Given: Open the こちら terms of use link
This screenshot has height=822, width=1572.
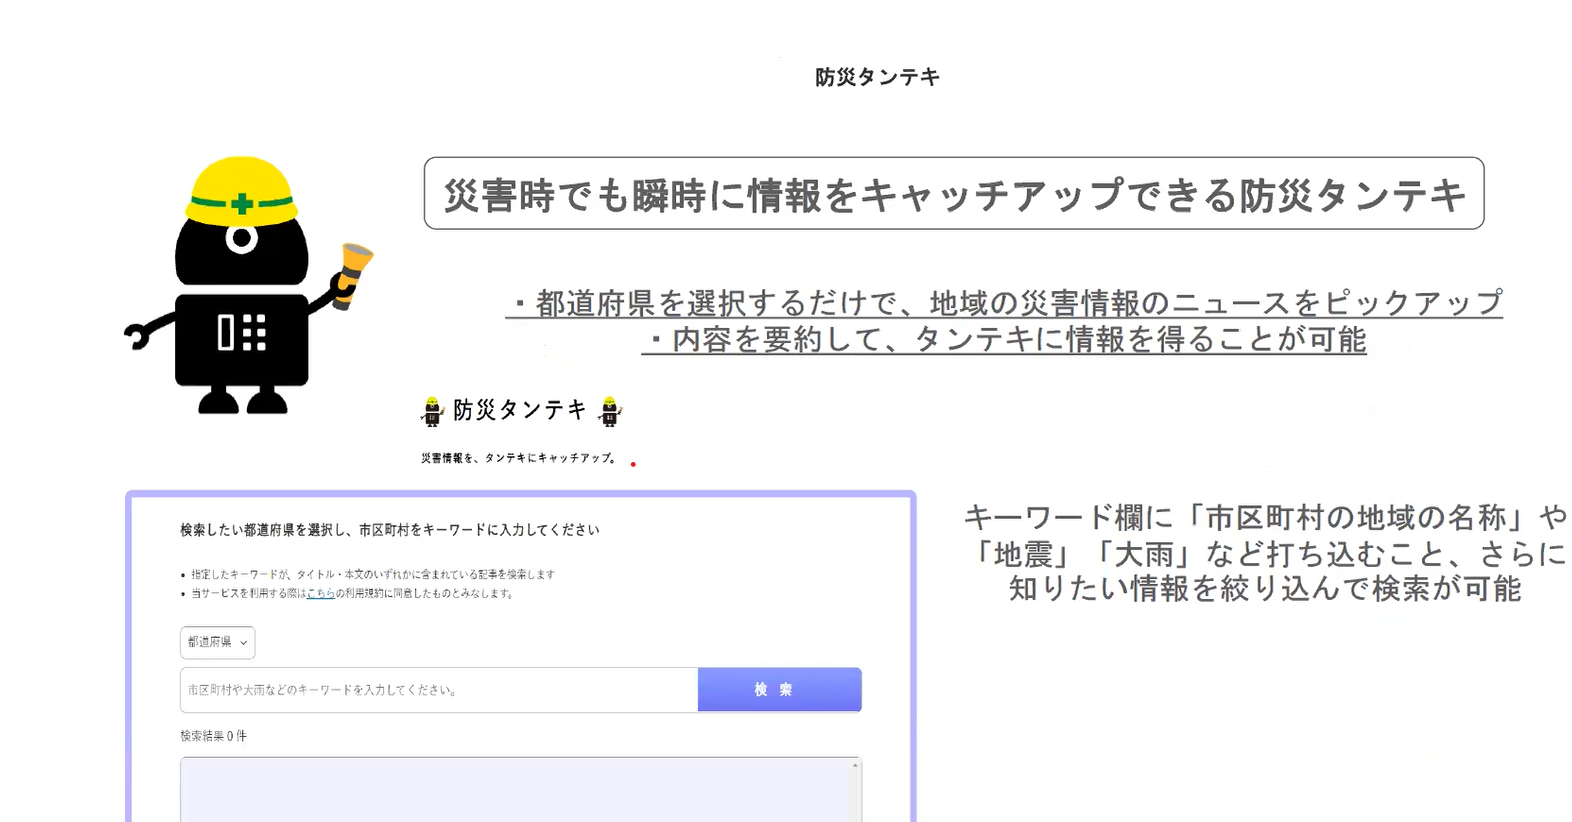Looking at the screenshot, I should [320, 593].
